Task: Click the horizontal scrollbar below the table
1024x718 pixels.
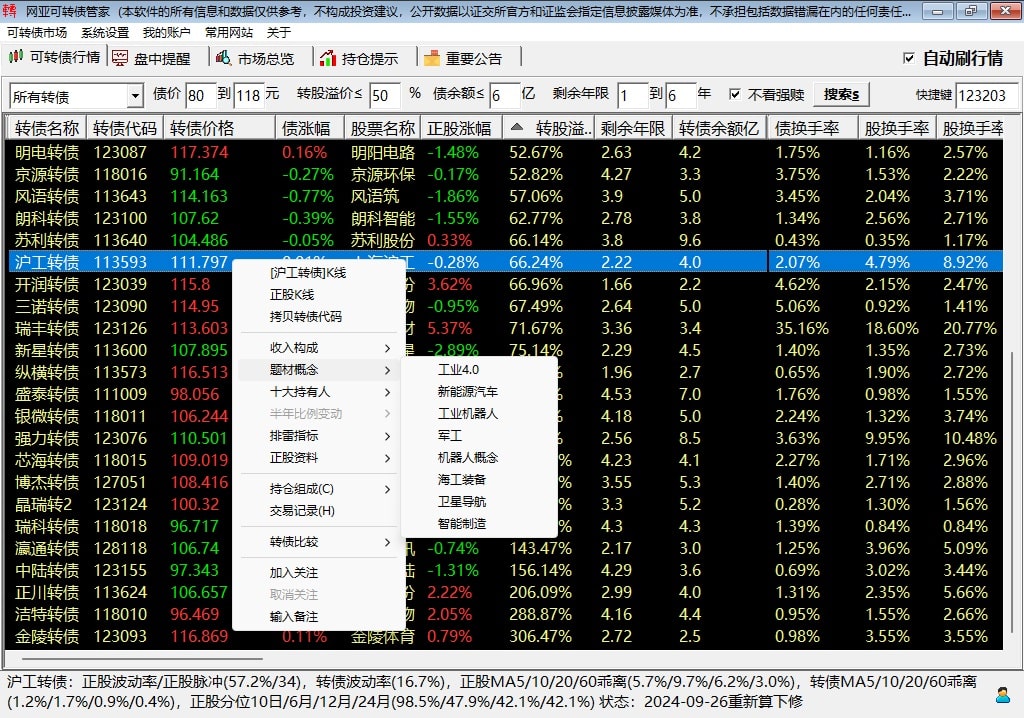Action: [142, 659]
